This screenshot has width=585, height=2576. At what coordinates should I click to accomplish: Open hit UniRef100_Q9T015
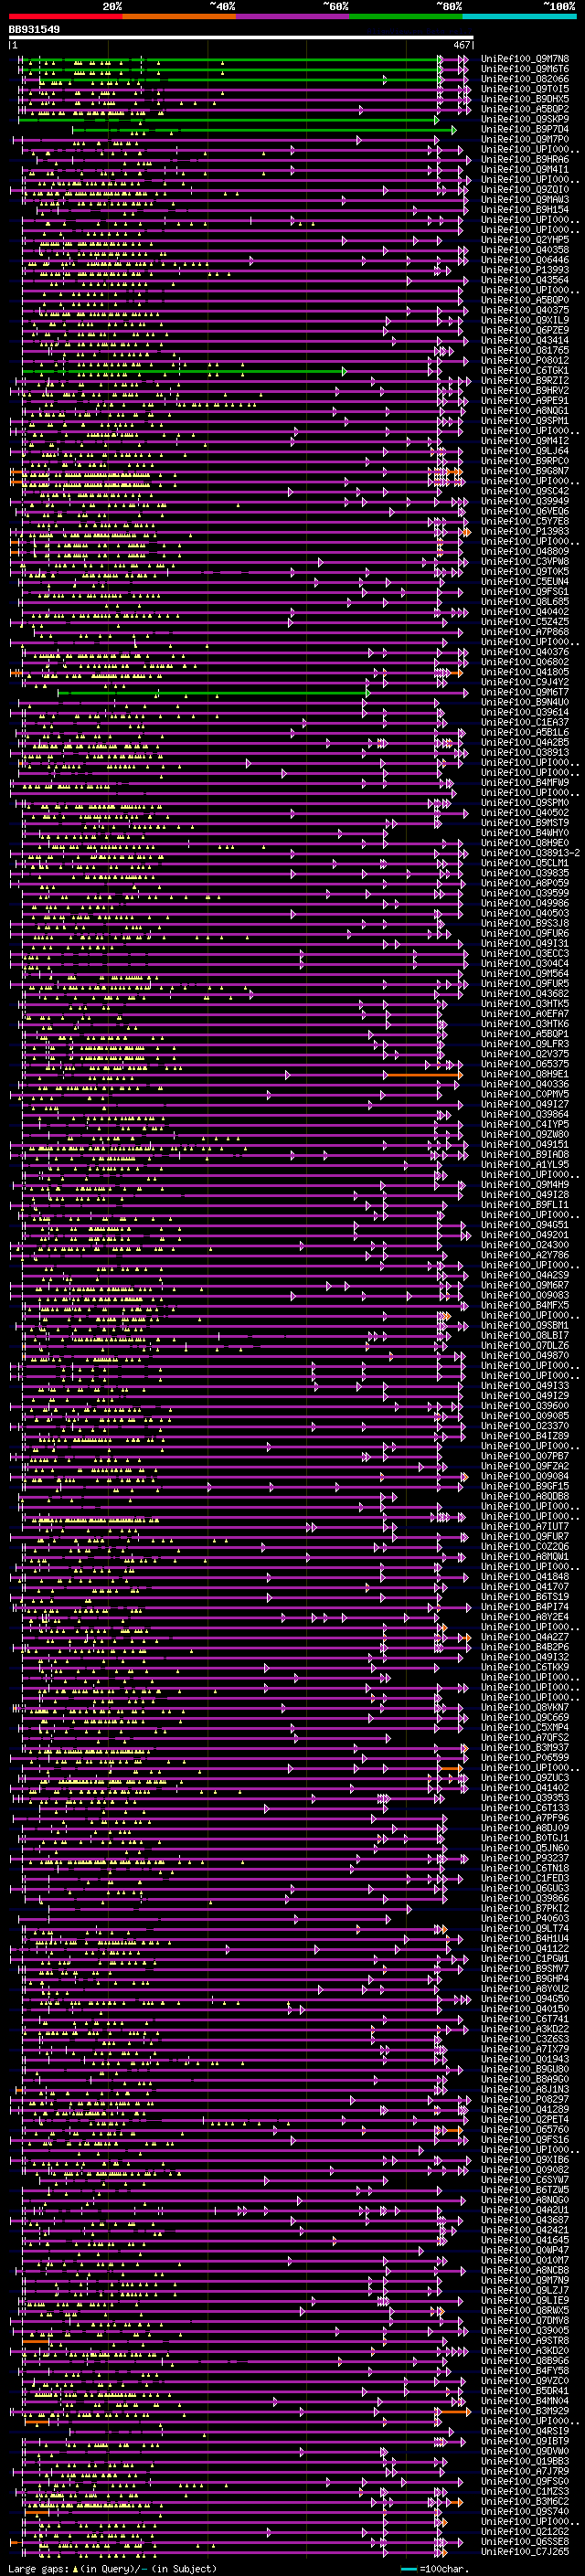pos(525,89)
